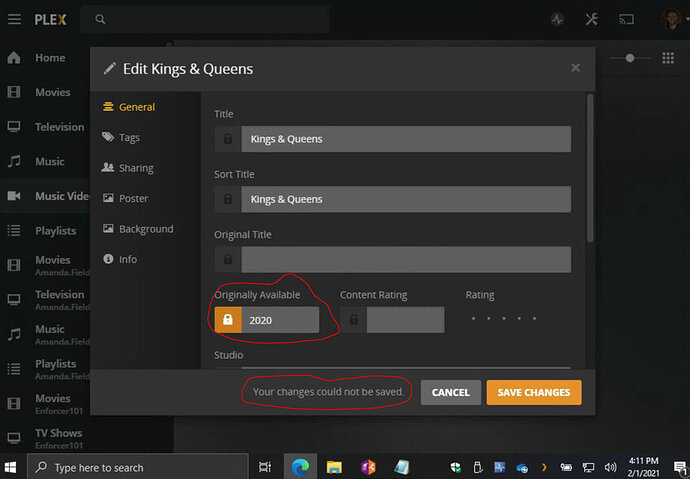Click the SAVE CHANGES button

pos(534,392)
